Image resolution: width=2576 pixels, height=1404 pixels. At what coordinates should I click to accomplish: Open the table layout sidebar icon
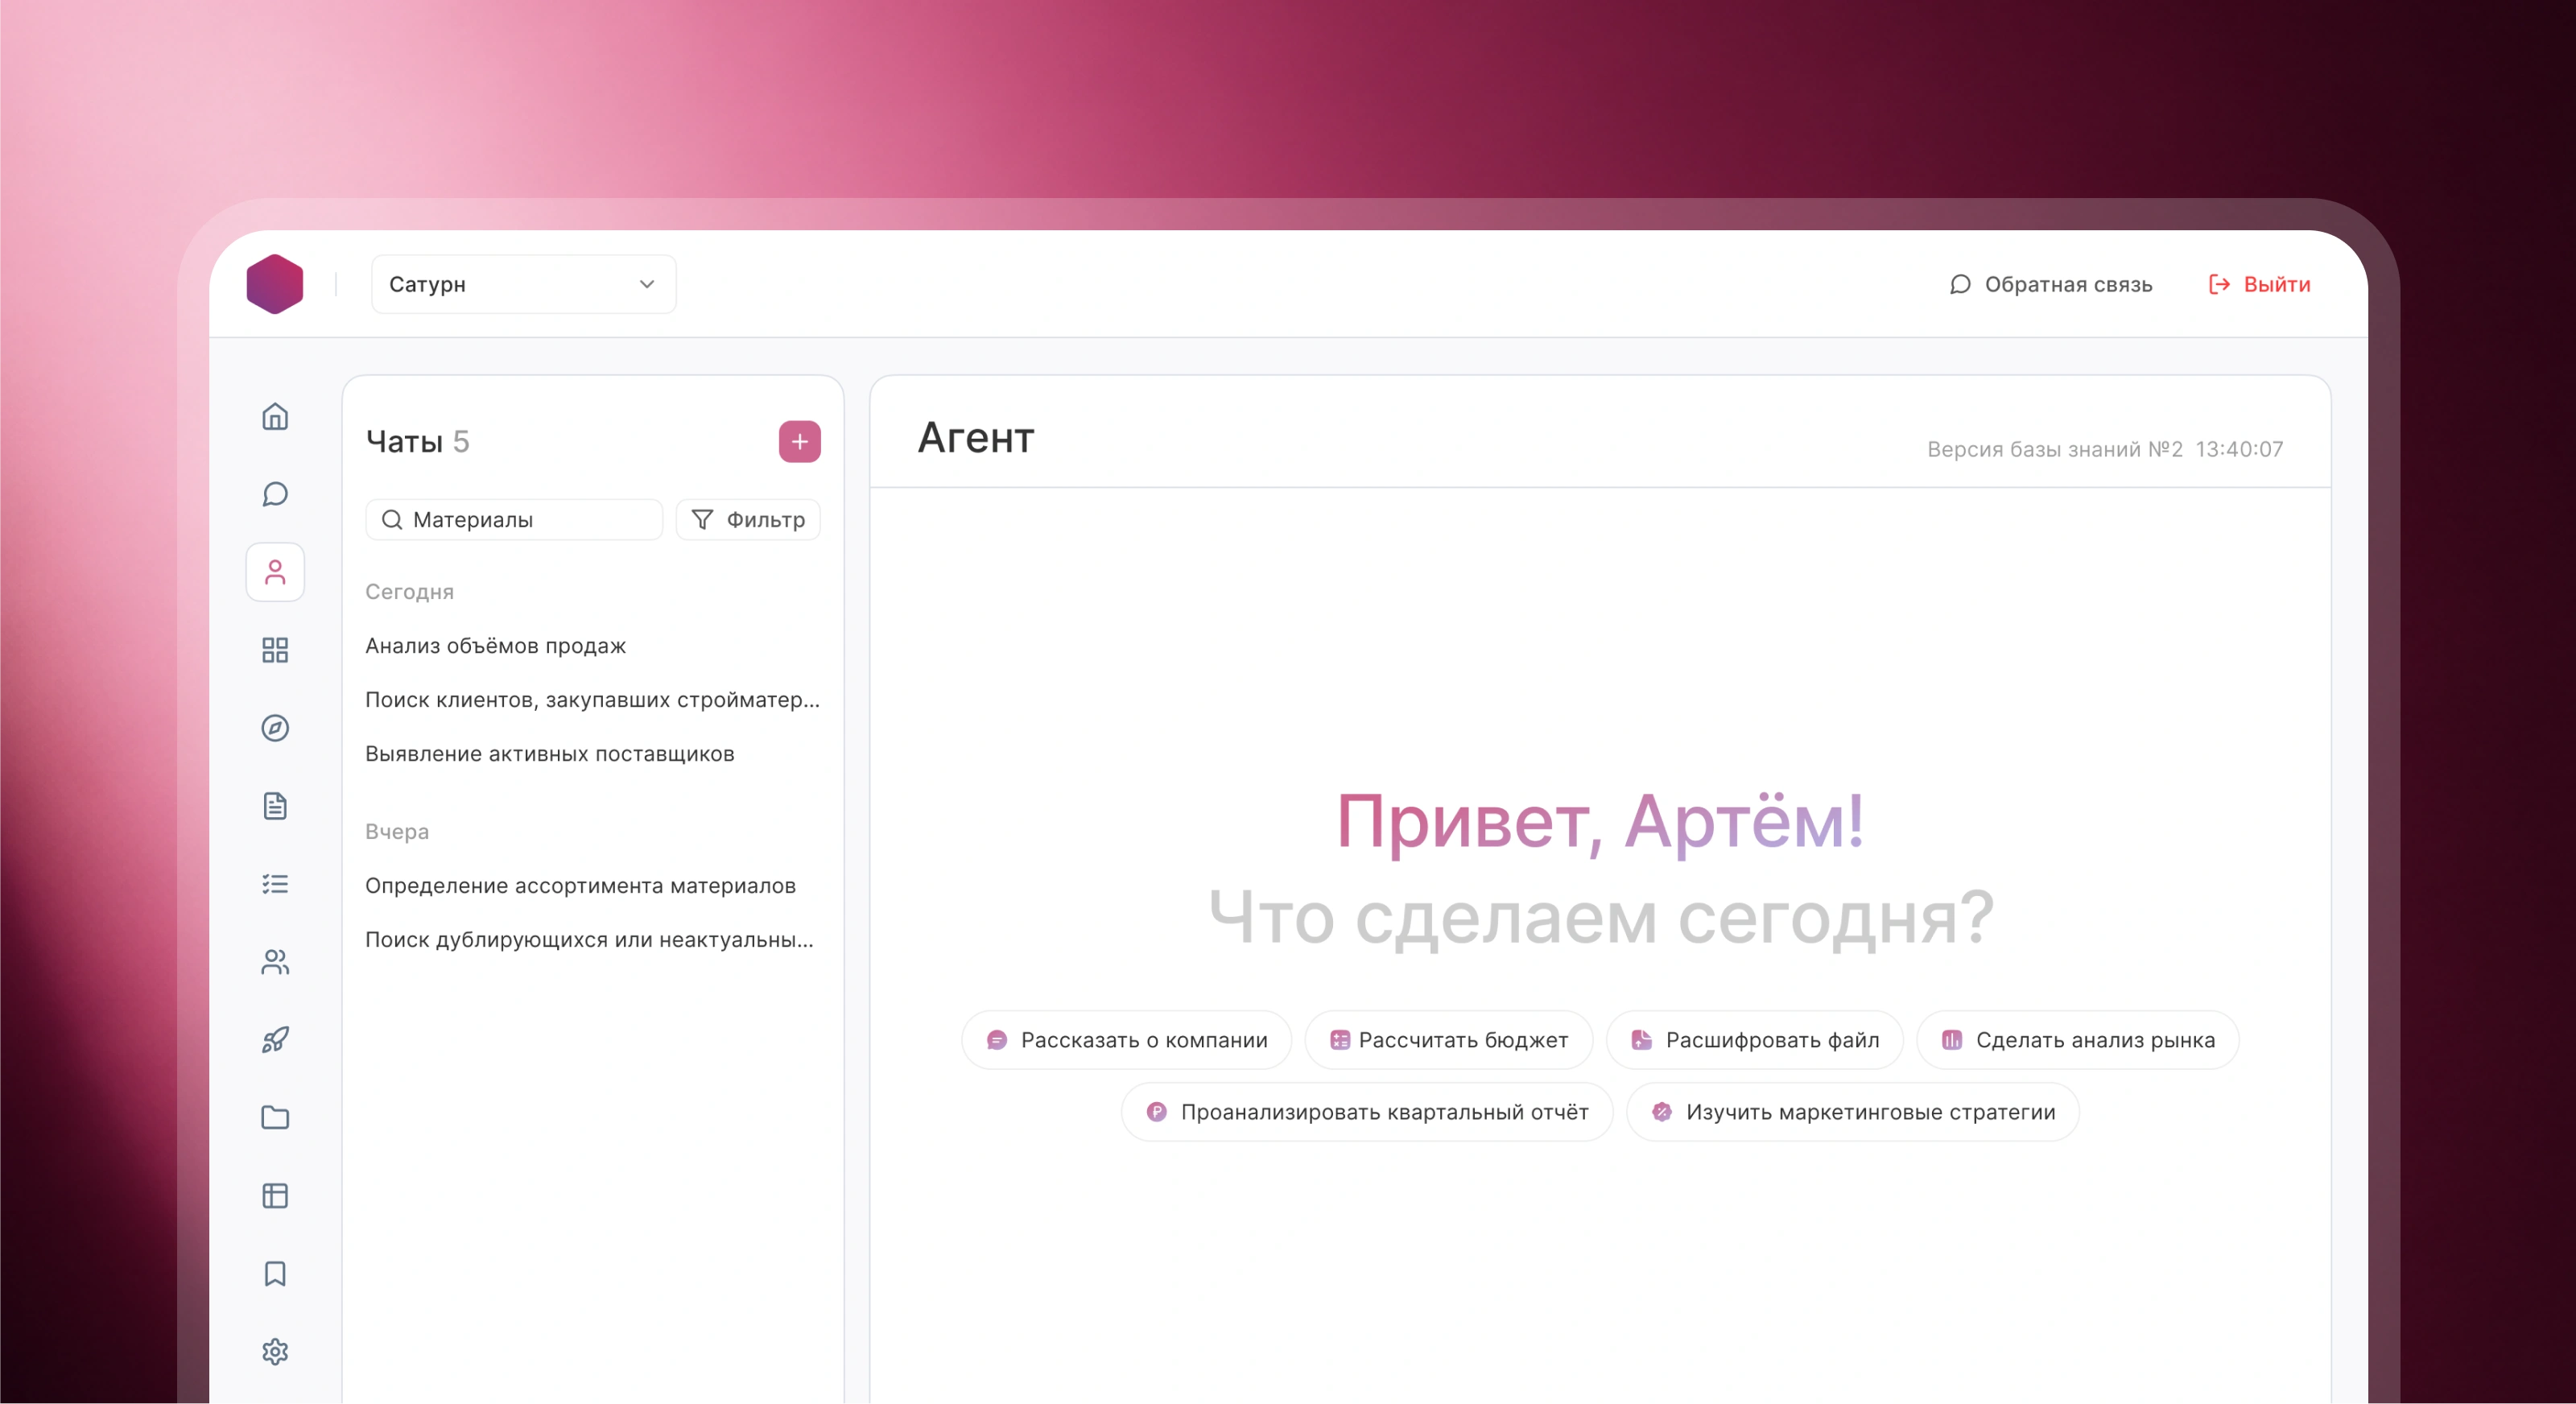click(x=275, y=1196)
